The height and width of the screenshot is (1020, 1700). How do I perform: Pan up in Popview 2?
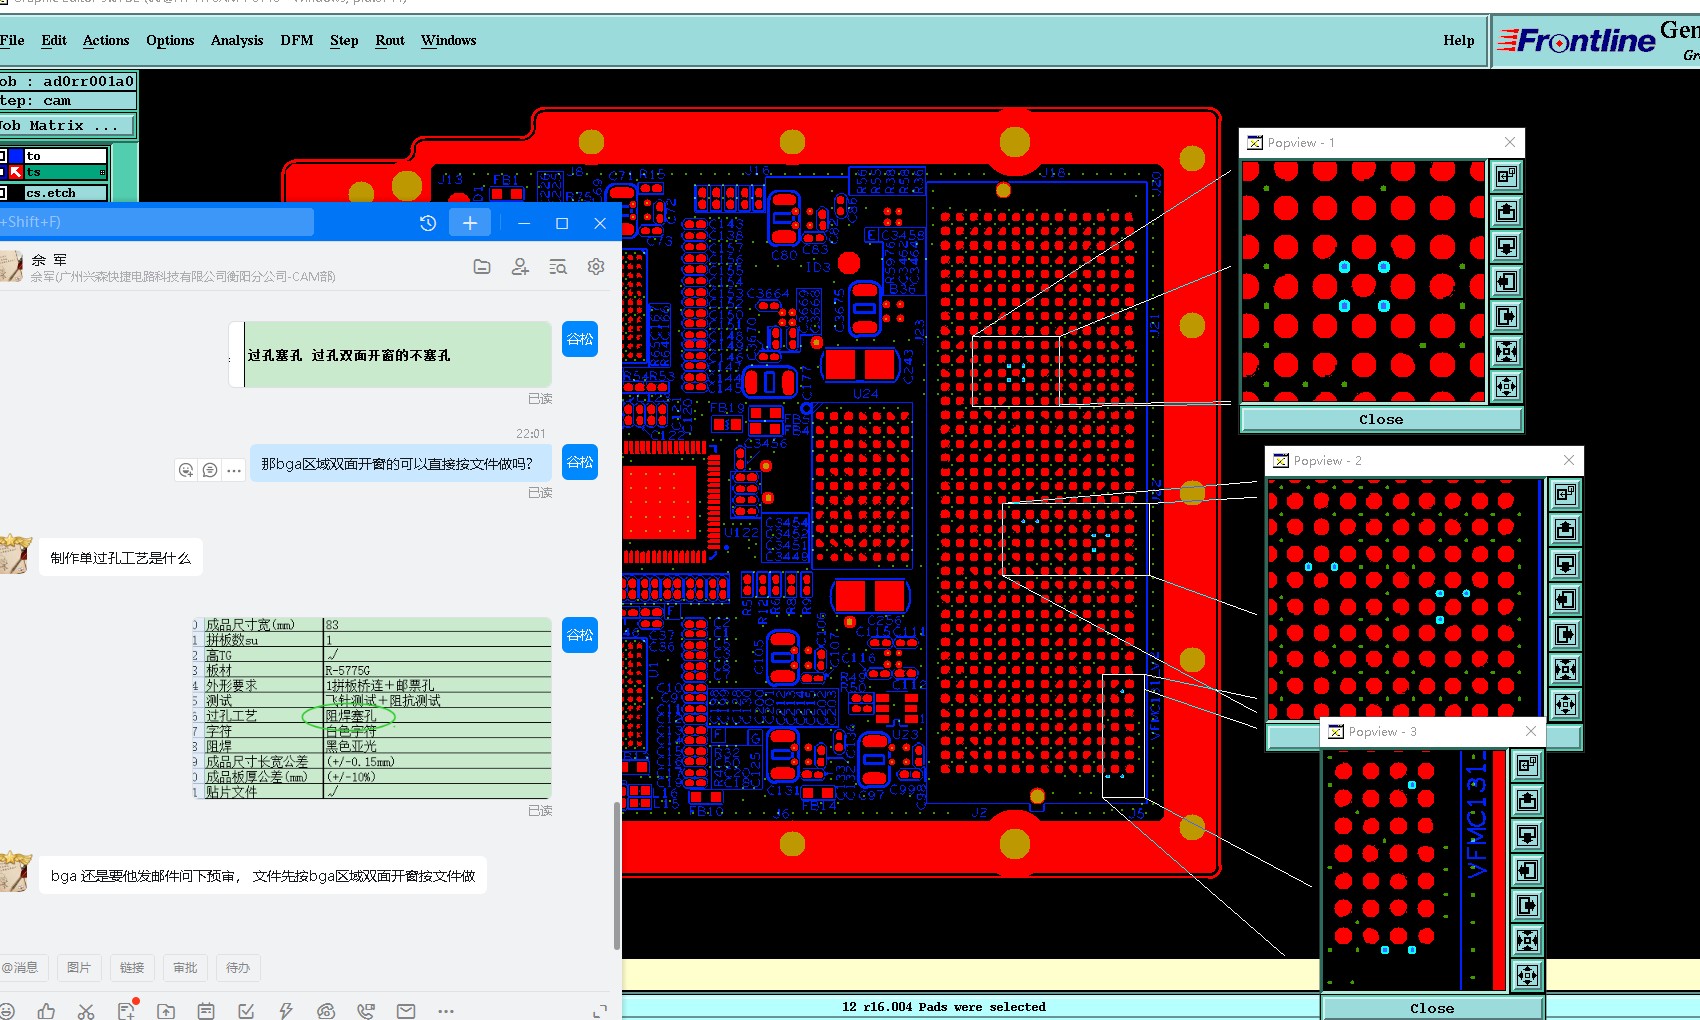pos(1565,529)
